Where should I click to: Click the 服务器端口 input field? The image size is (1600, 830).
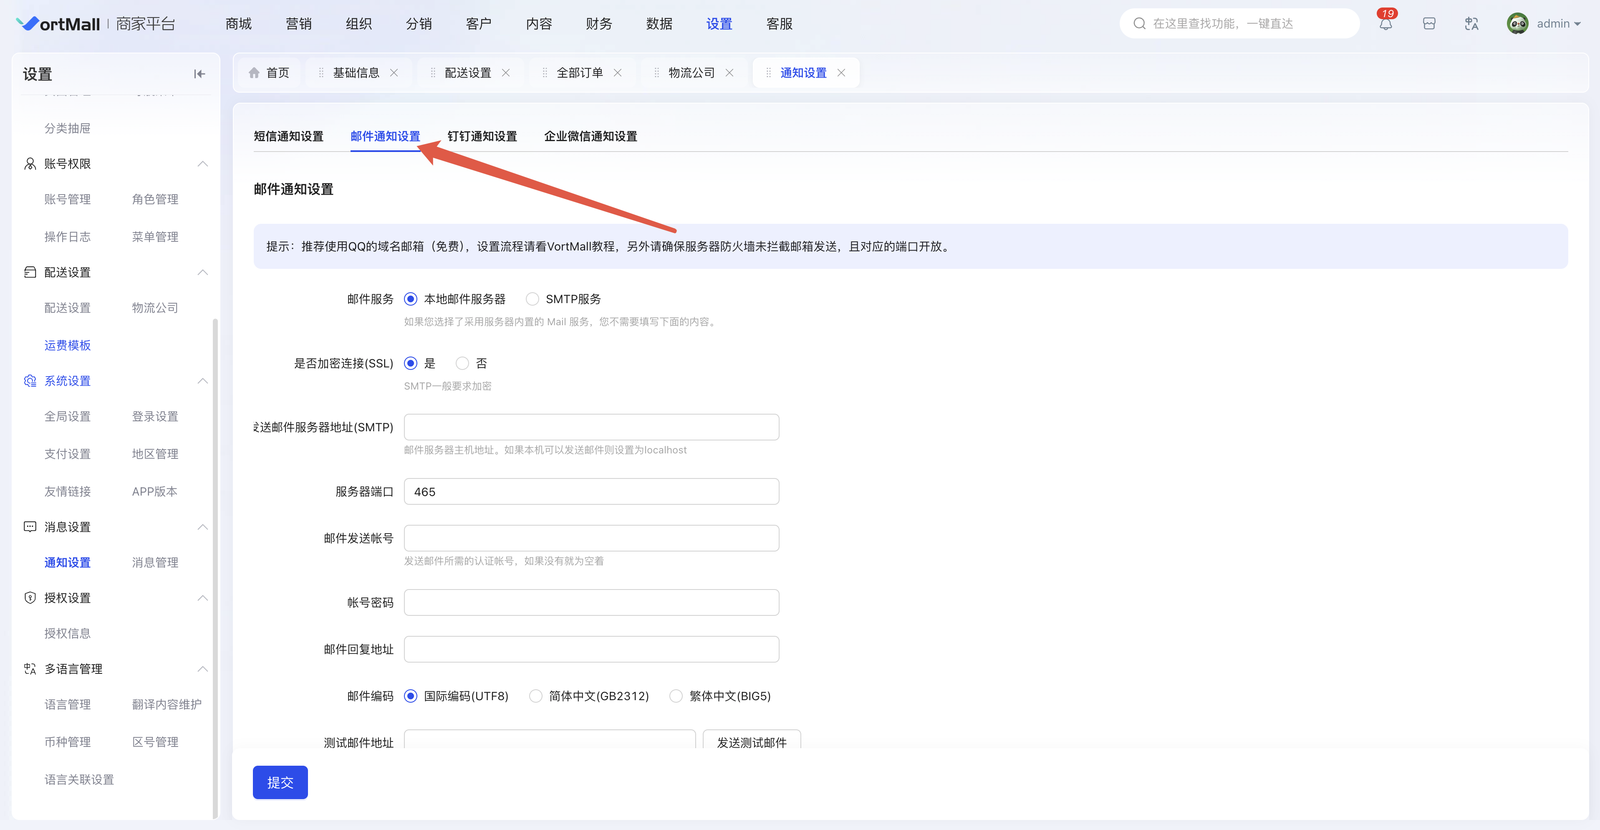coord(591,492)
